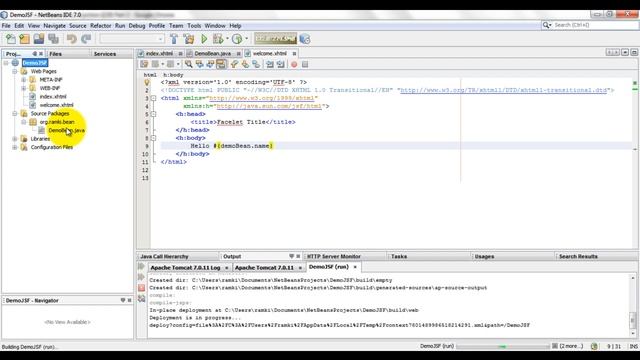Click the Debug Project icon
Image resolution: width=640 pixels, height=360 pixels.
[x=218, y=39]
